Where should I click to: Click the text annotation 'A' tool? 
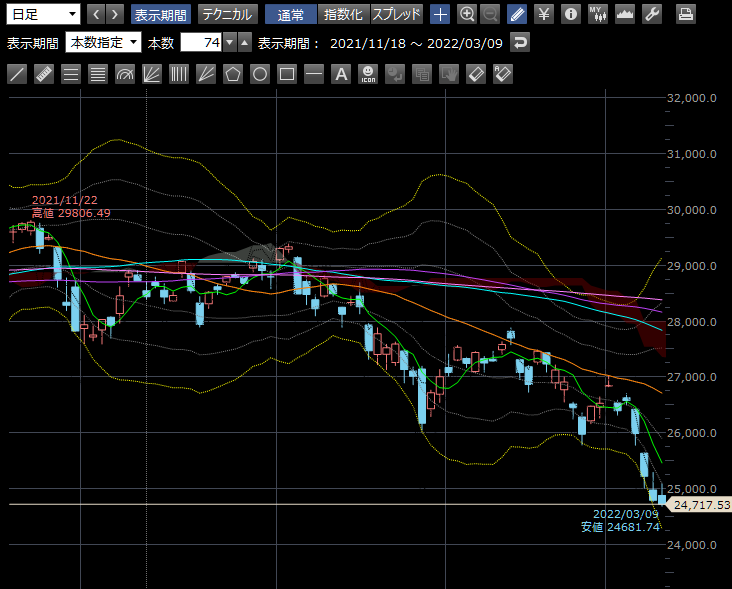pyautogui.click(x=341, y=74)
